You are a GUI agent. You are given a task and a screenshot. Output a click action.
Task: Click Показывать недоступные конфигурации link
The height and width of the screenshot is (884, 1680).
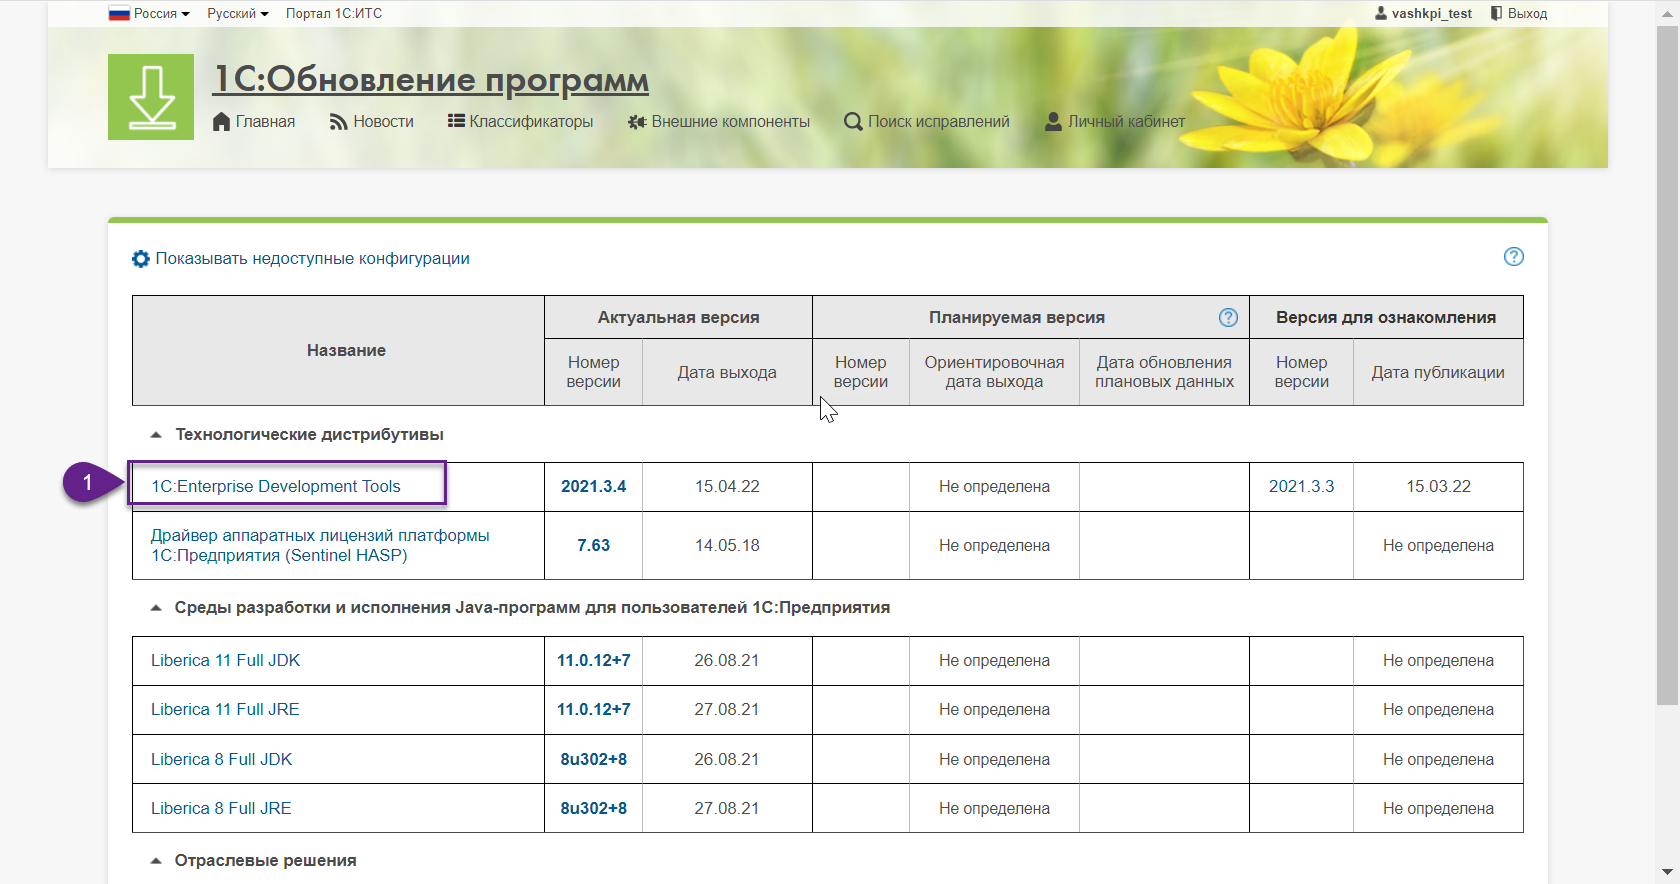point(312,259)
